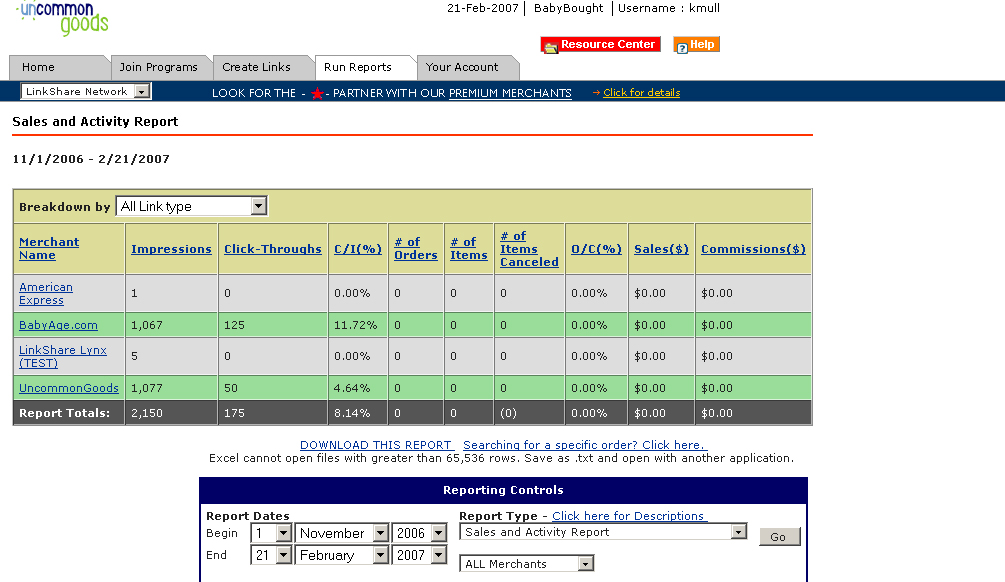Sort by the Commissions($) column header
Viewport: 1005px width, 582px height.
click(753, 249)
